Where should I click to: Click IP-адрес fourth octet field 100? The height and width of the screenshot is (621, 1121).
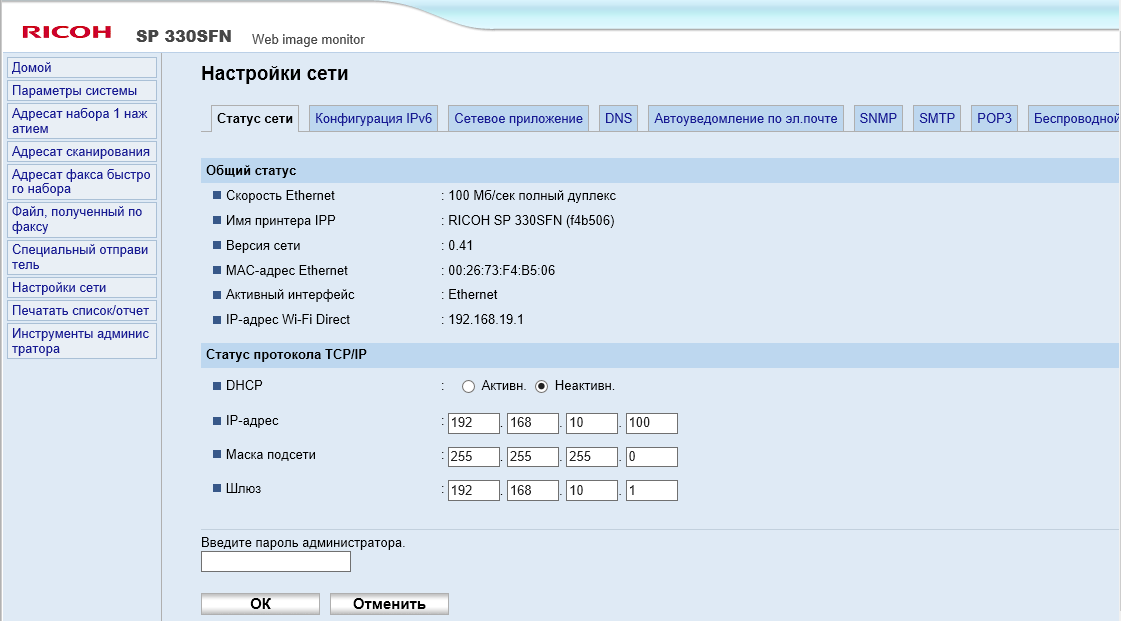pos(651,423)
